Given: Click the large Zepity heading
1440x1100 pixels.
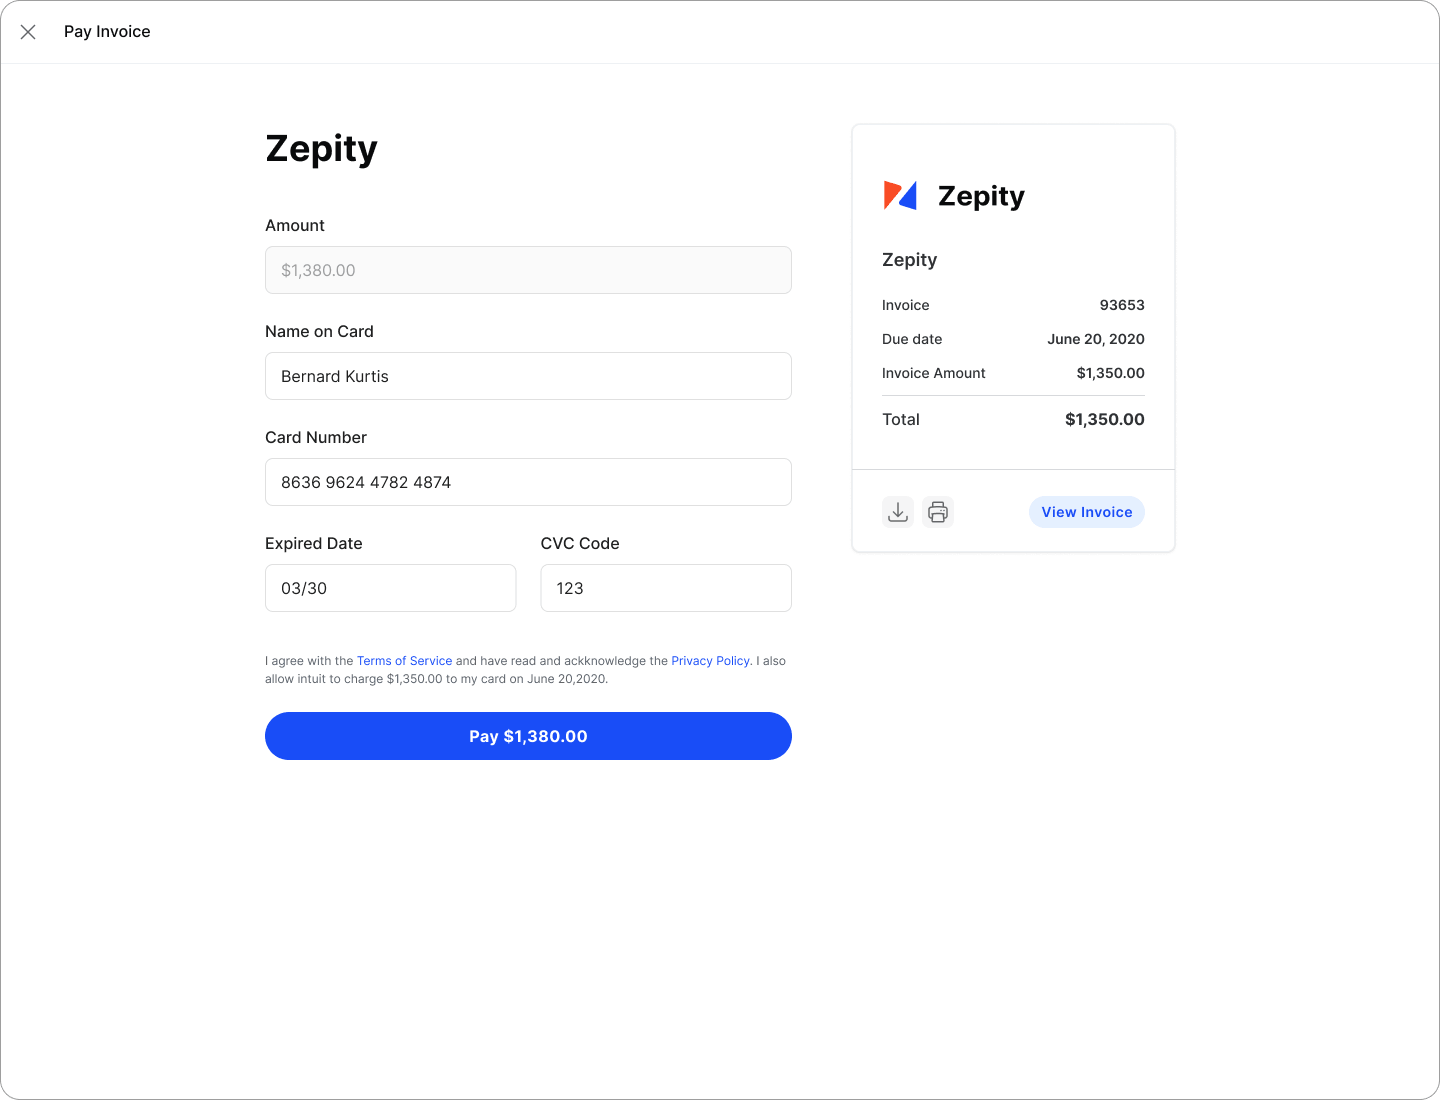Looking at the screenshot, I should [321, 149].
